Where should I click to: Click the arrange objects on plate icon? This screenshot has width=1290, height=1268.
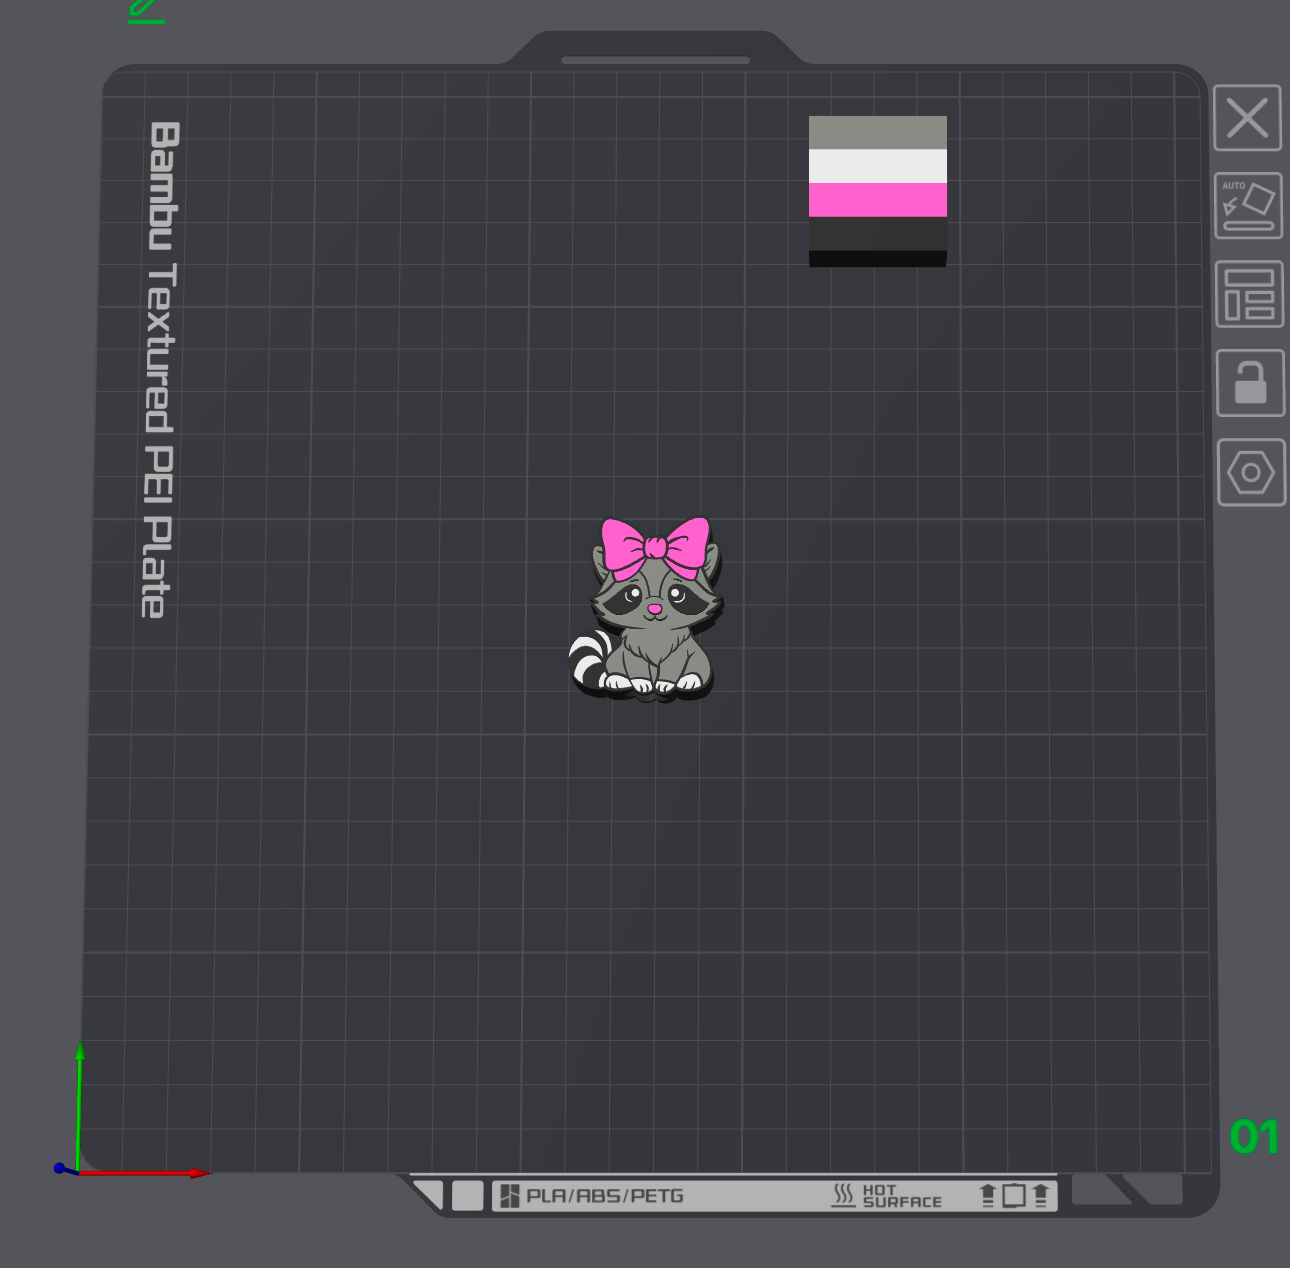pos(1249,294)
